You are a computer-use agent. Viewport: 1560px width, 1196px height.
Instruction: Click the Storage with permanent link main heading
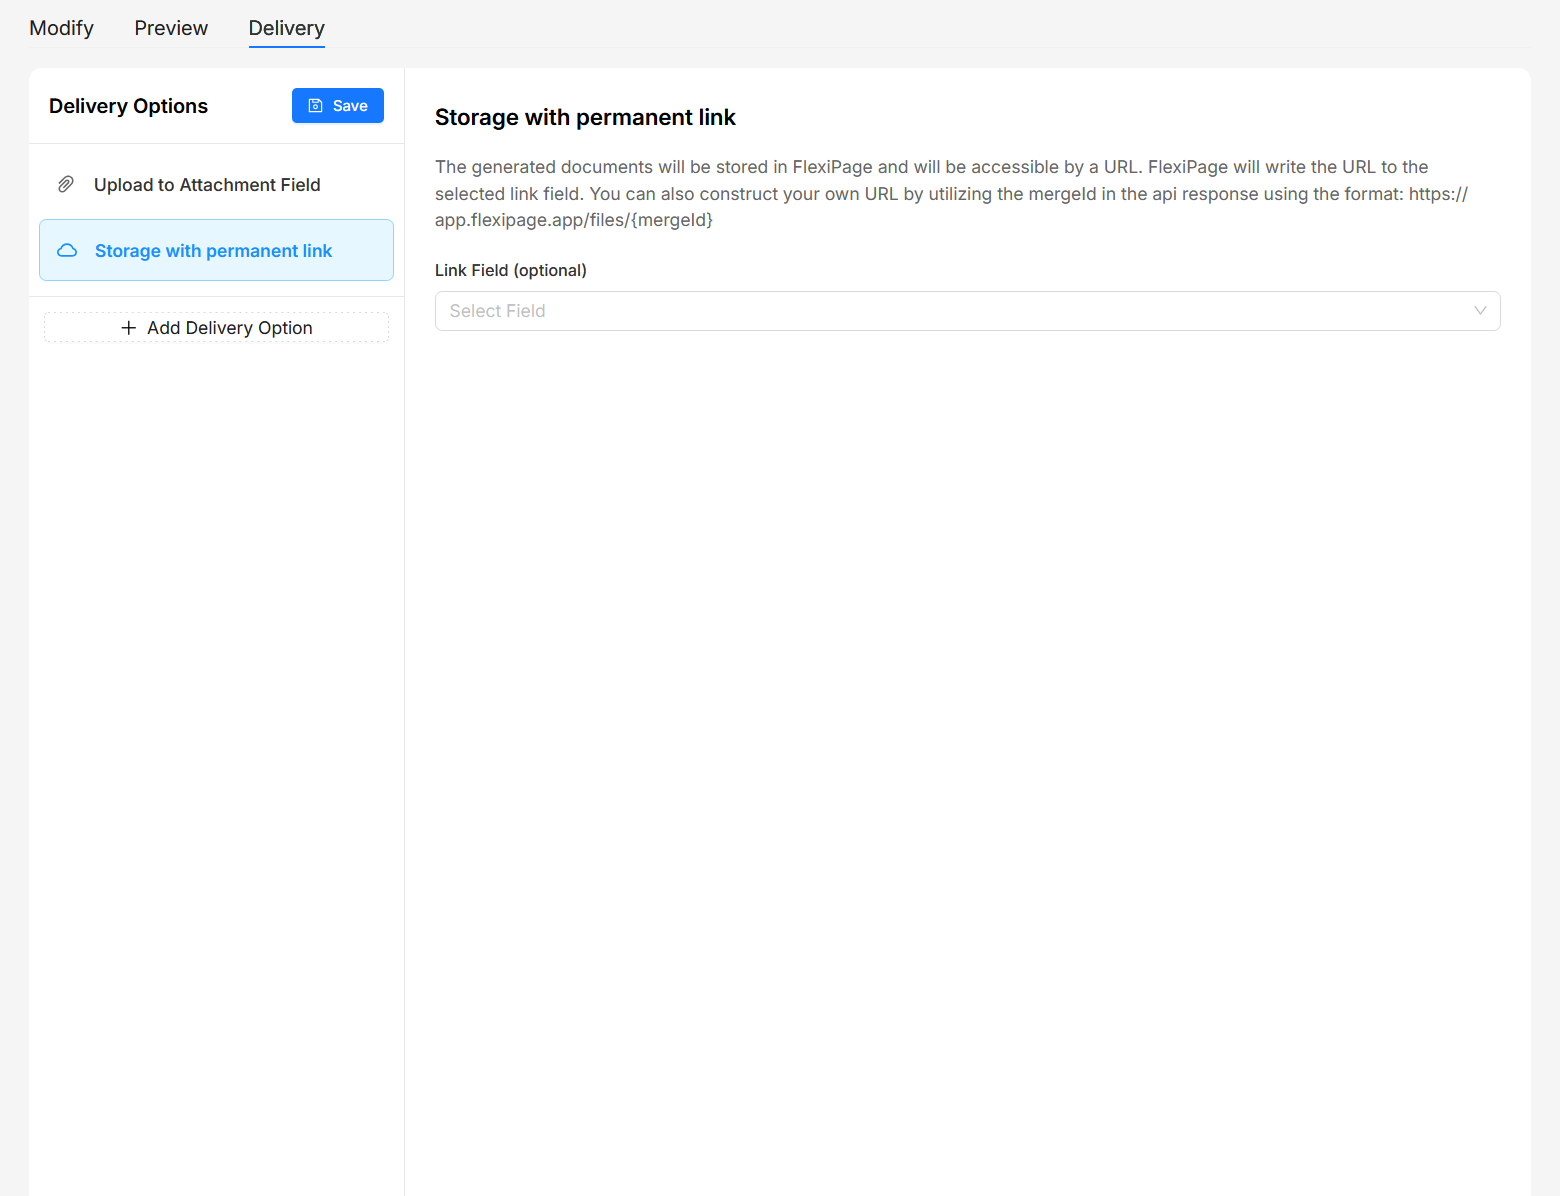tap(585, 118)
